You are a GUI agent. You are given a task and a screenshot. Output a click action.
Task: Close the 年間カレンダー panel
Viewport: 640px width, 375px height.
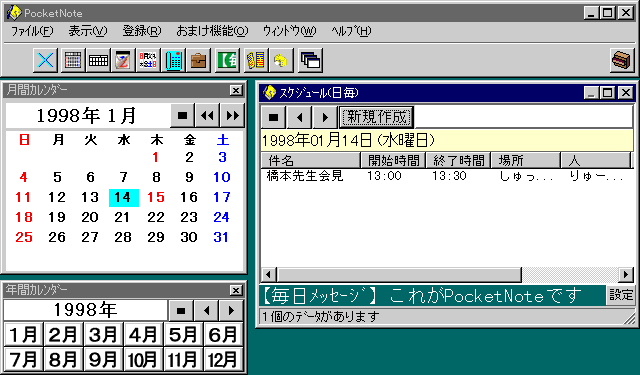(x=236, y=291)
